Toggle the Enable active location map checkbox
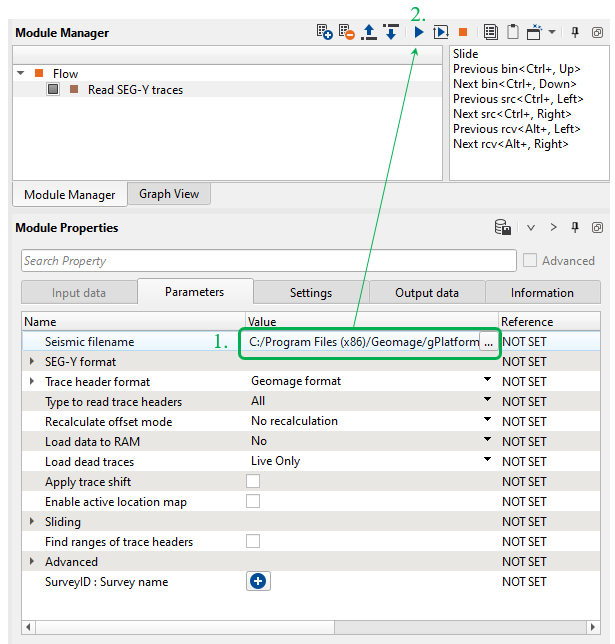Screen dimensions: 615x644 (x=254, y=501)
